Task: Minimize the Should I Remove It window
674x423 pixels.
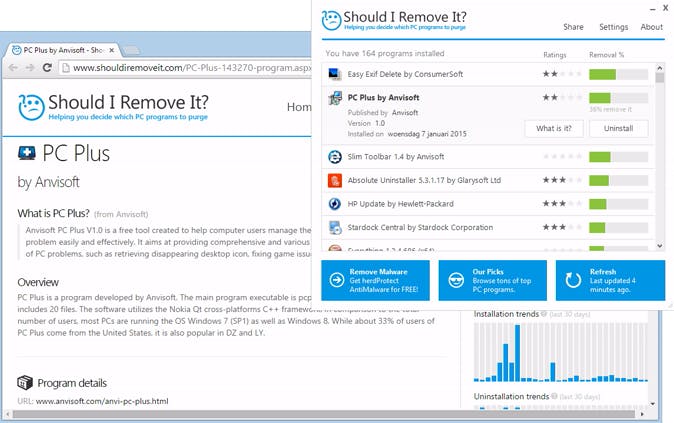Action: pyautogui.click(x=652, y=9)
